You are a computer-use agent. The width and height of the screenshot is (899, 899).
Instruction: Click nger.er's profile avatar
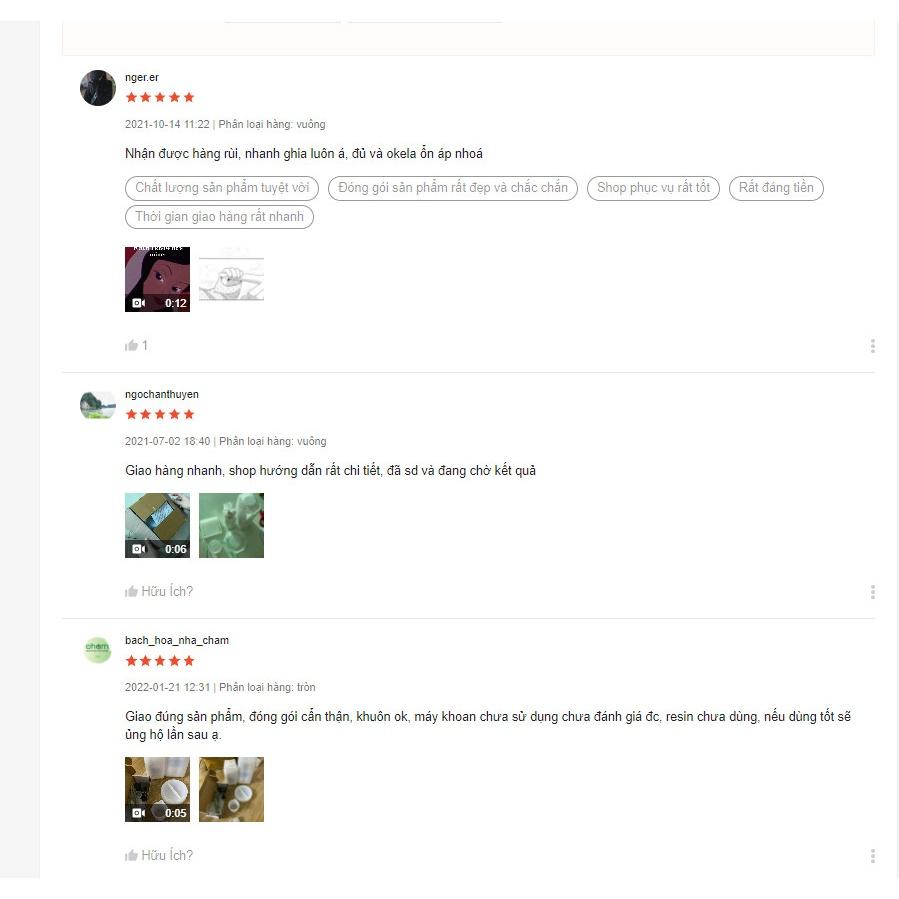tap(97, 88)
